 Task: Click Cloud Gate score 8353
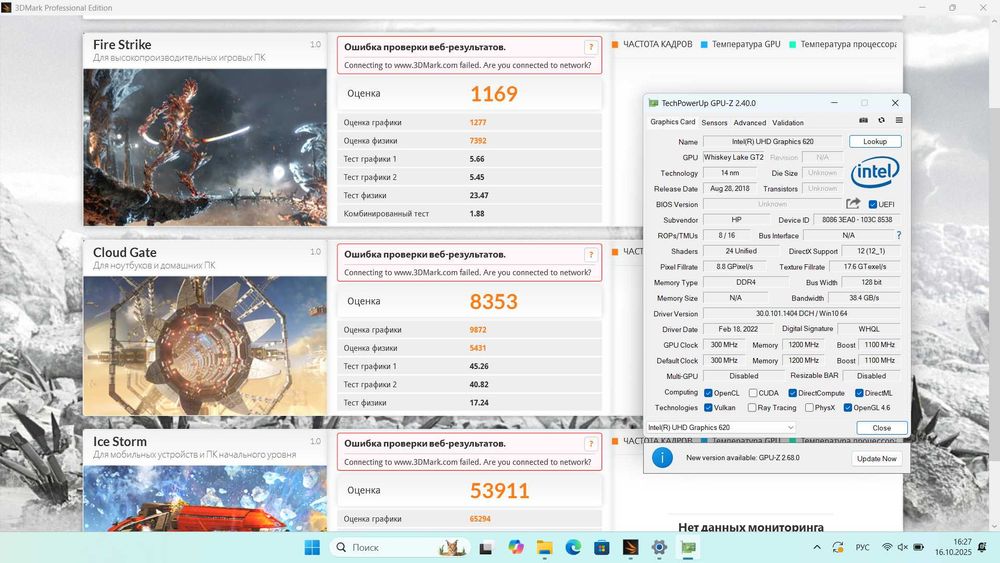pyautogui.click(x=494, y=302)
